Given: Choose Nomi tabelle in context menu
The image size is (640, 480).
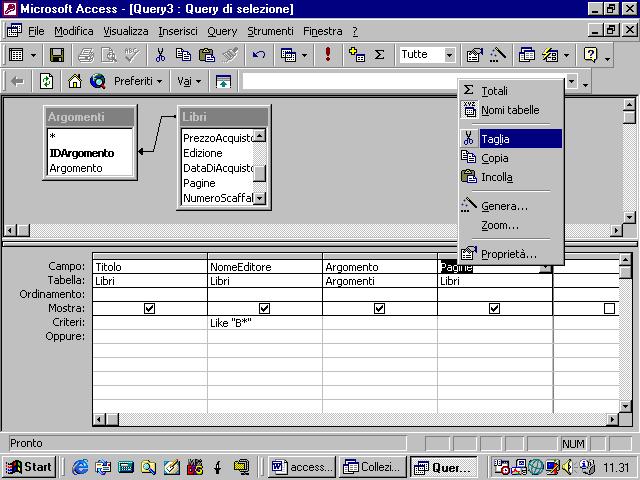Looking at the screenshot, I should (511, 110).
